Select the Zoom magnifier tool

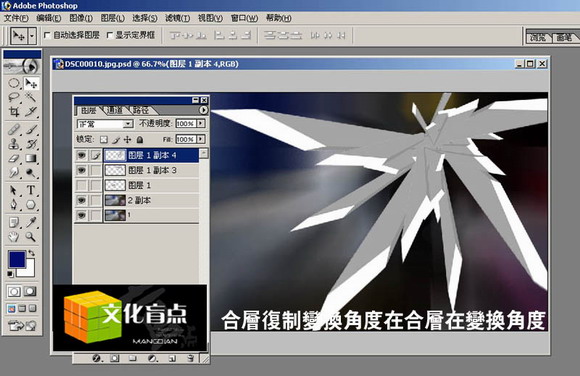tap(31, 237)
